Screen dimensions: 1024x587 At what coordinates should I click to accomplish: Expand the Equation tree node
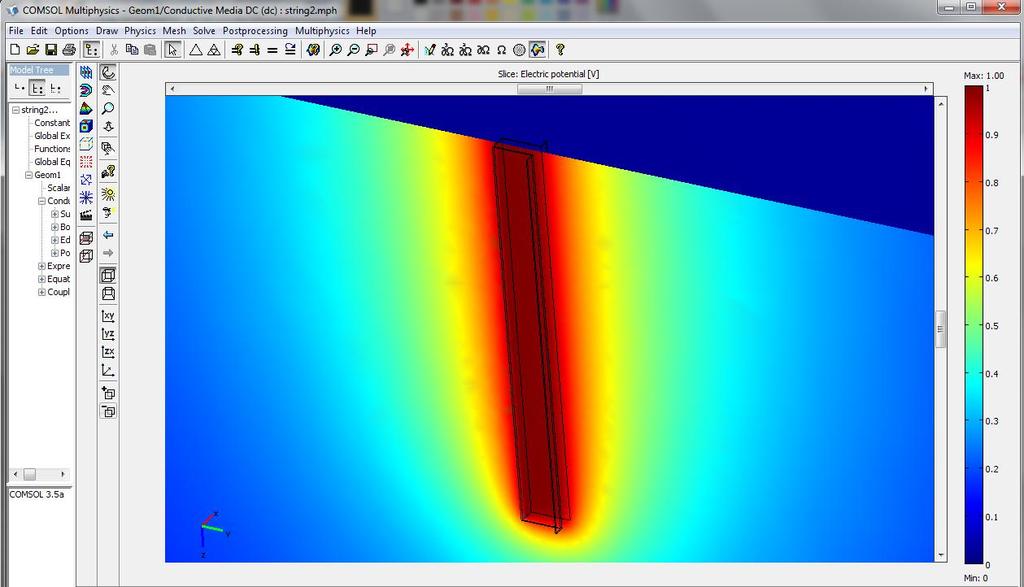(42, 279)
